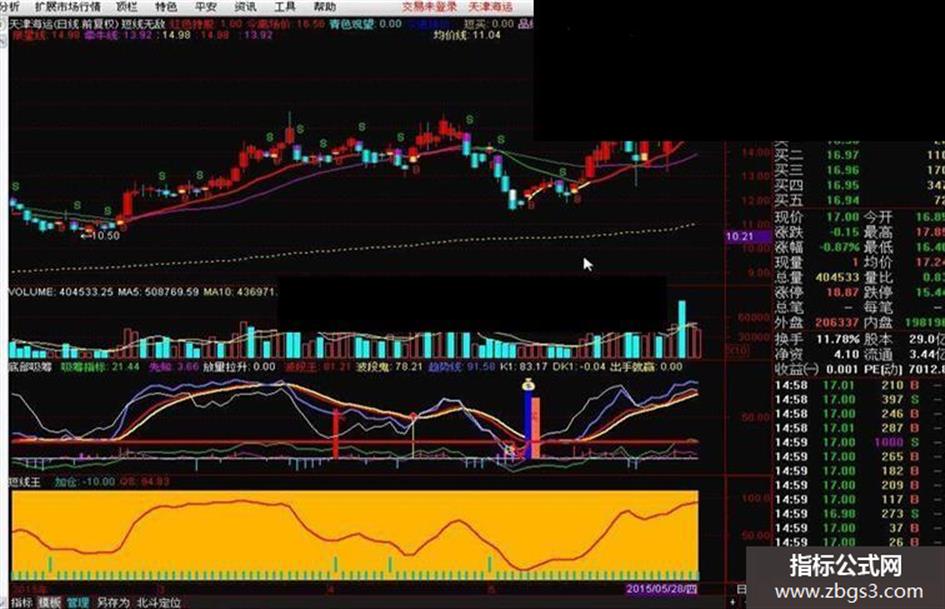This screenshot has width=945, height=609.
Task: Click the trade row with volume 397
Action: (857, 400)
